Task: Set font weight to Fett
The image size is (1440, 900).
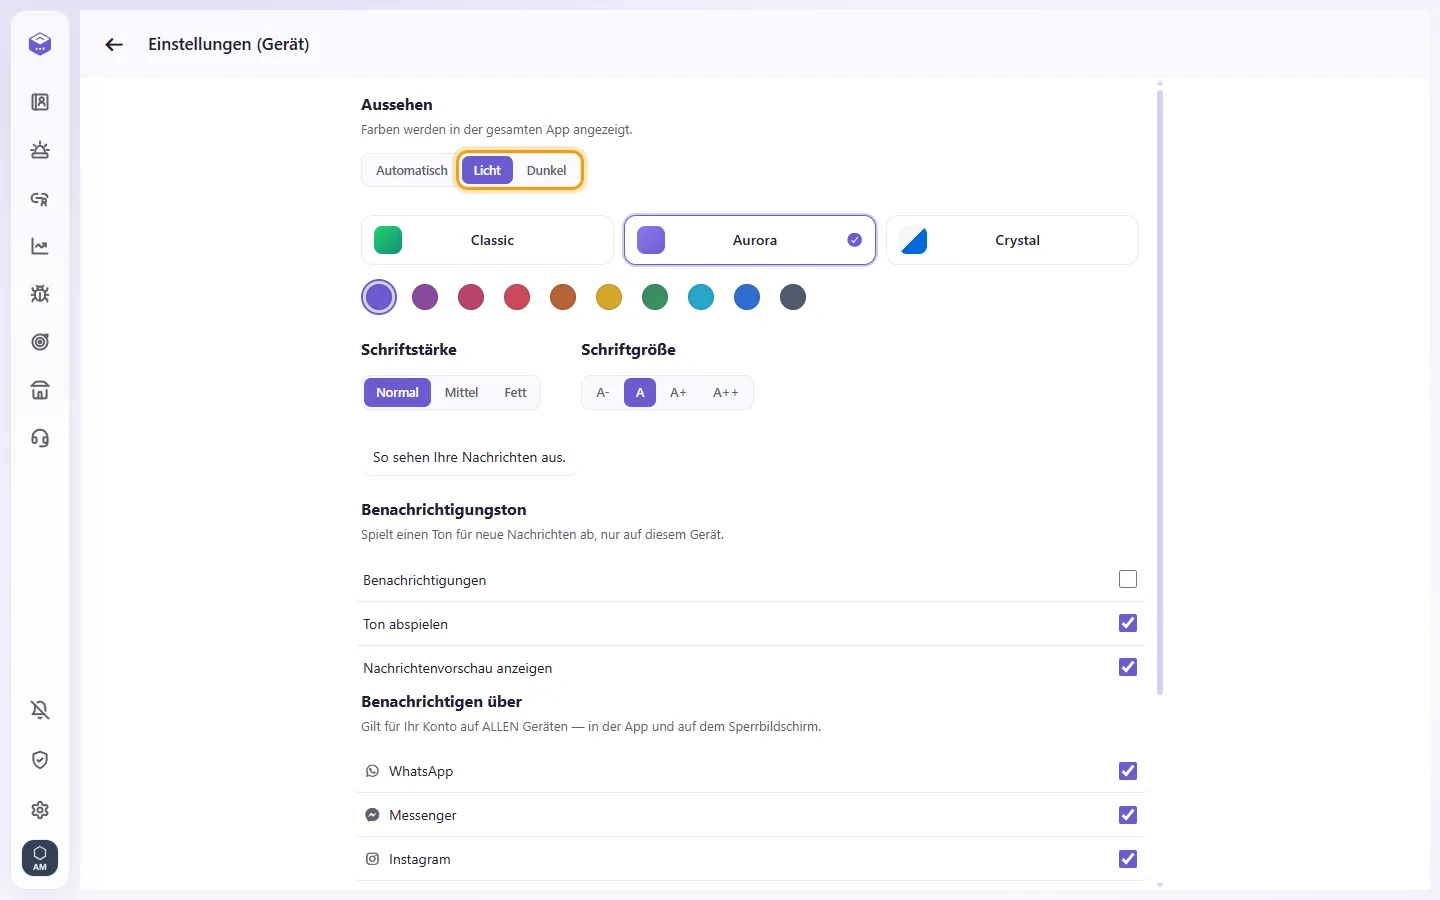Action: click(515, 393)
